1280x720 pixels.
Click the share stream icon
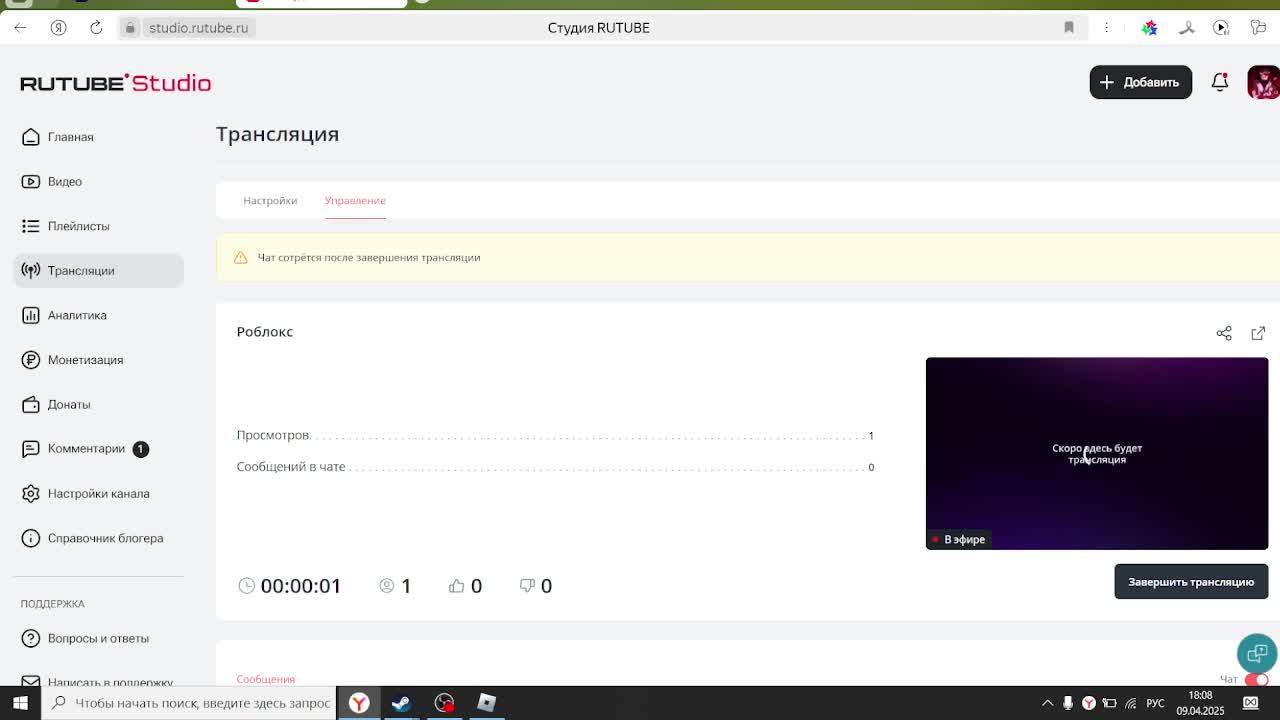[x=1224, y=333]
